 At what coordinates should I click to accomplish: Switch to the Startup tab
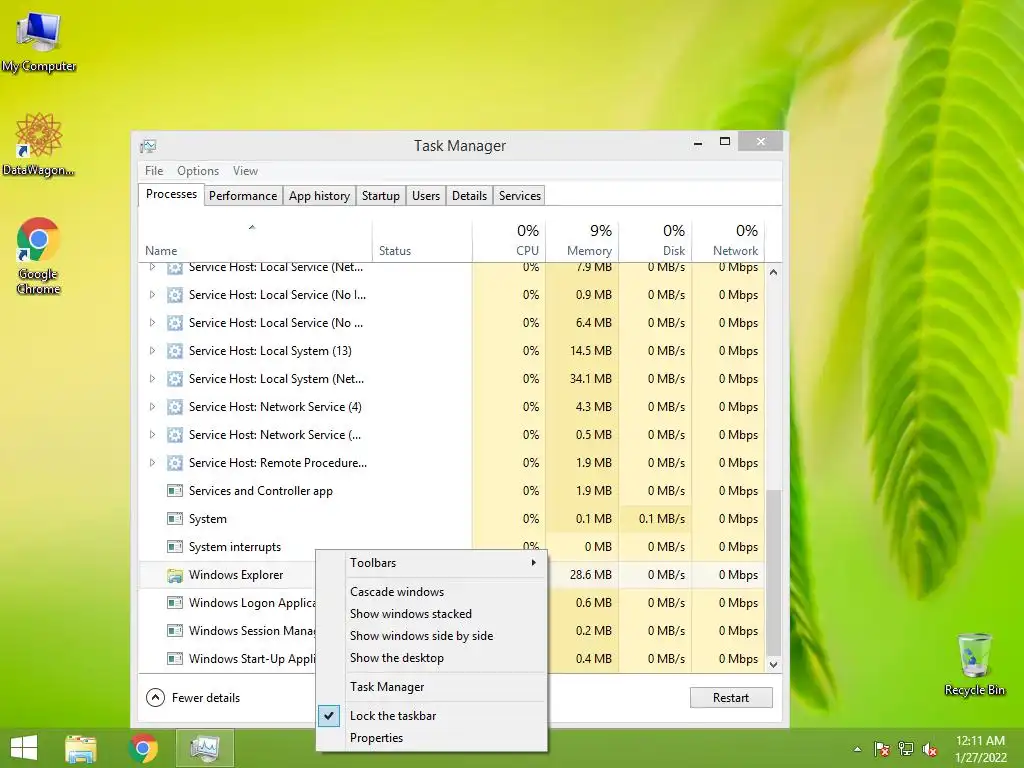tap(381, 196)
